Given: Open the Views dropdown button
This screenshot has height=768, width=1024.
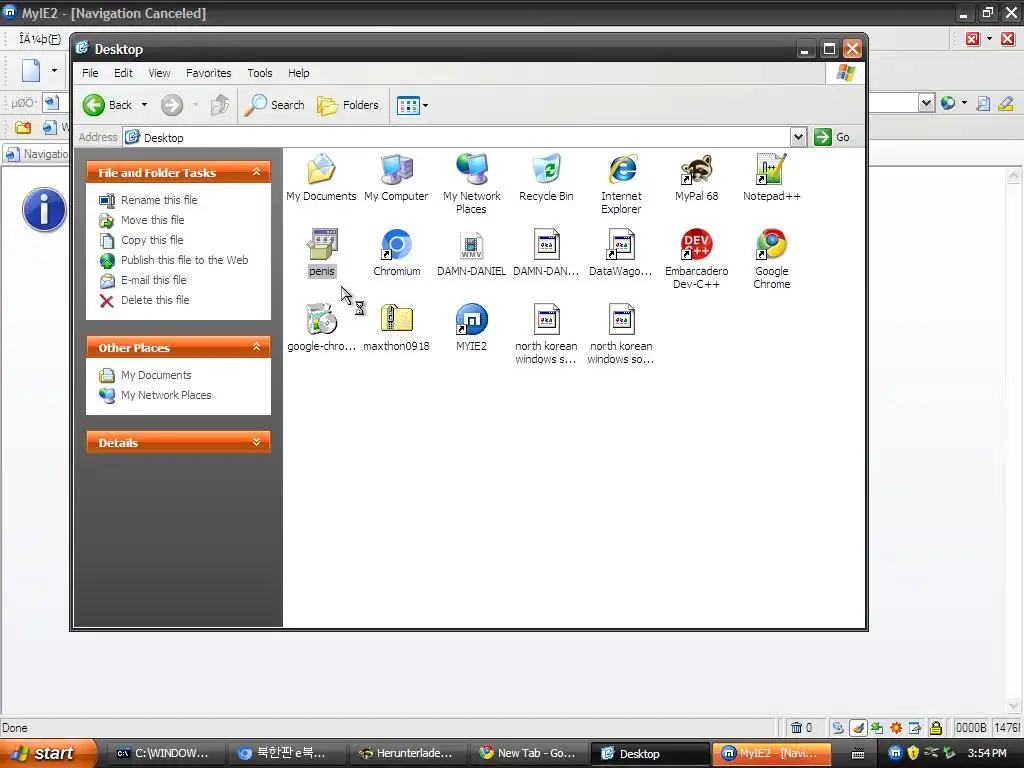Looking at the screenshot, I should click(x=413, y=105).
